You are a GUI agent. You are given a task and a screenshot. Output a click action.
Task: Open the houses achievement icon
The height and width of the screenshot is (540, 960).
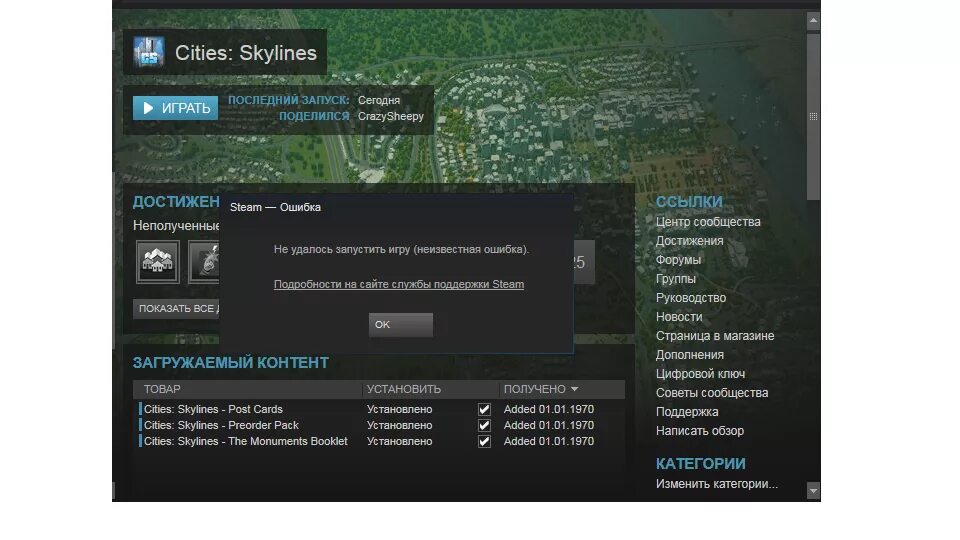pyautogui.click(x=157, y=262)
